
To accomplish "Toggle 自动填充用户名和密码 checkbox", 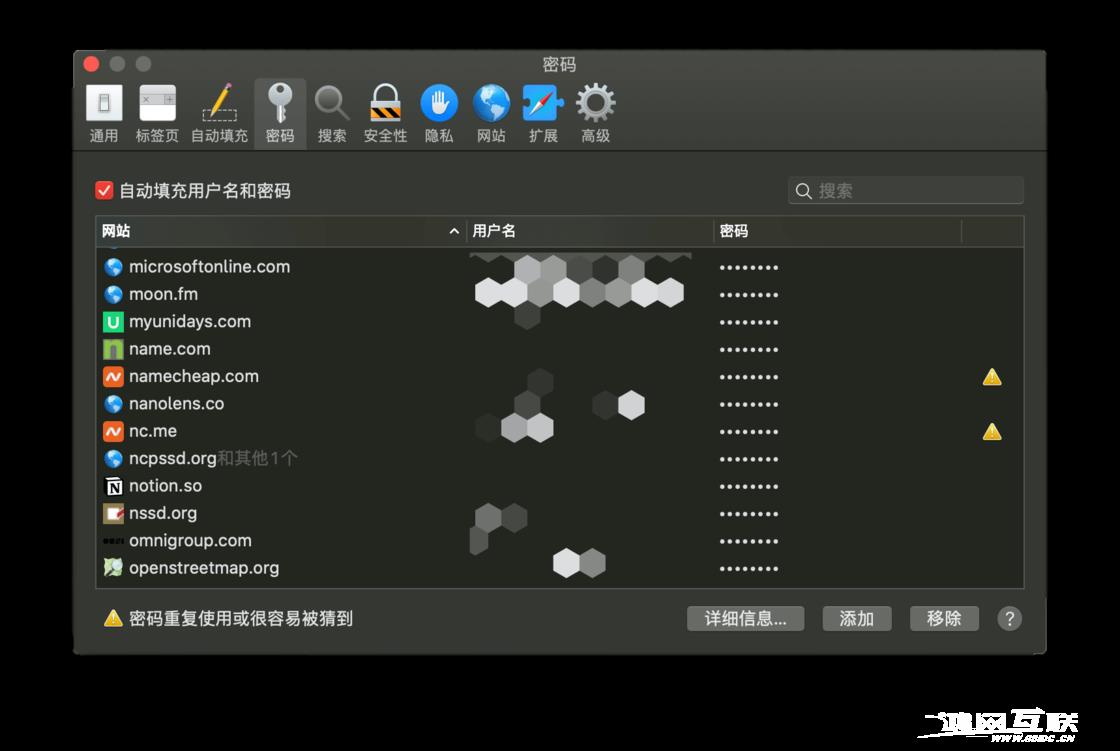I will [104, 191].
